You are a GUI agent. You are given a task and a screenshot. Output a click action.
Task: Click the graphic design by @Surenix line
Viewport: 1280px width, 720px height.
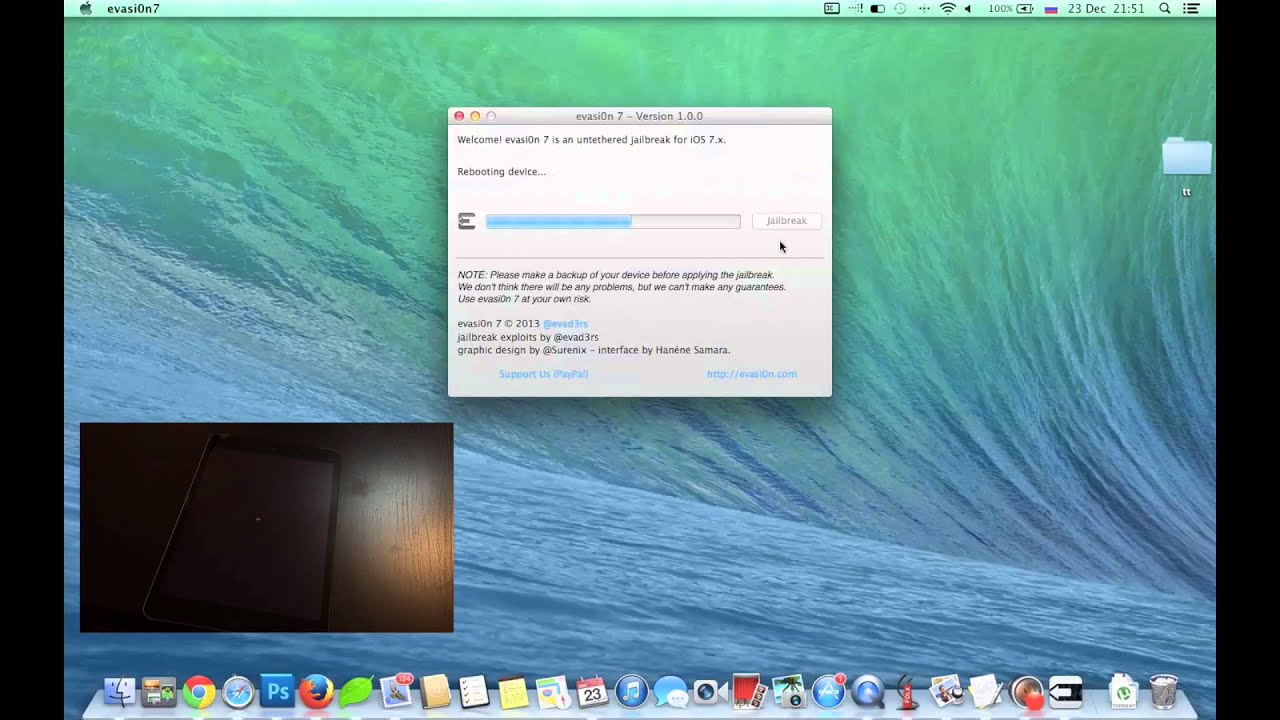[x=594, y=350]
